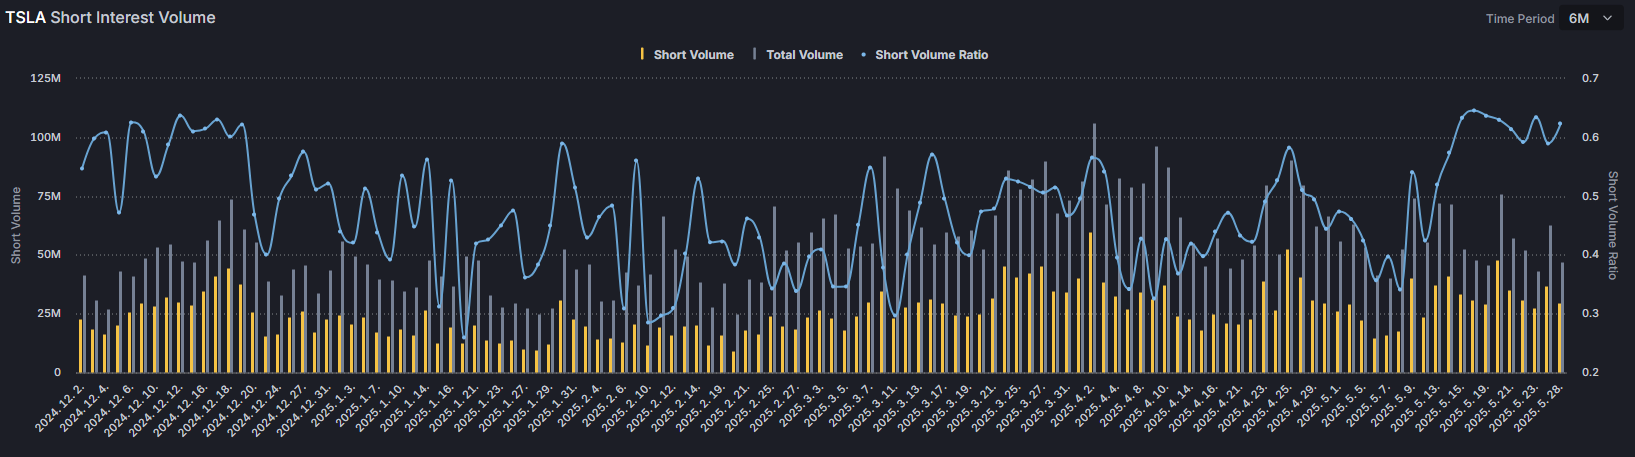
Task: Toggle the Short Volume legend series
Action: (687, 55)
